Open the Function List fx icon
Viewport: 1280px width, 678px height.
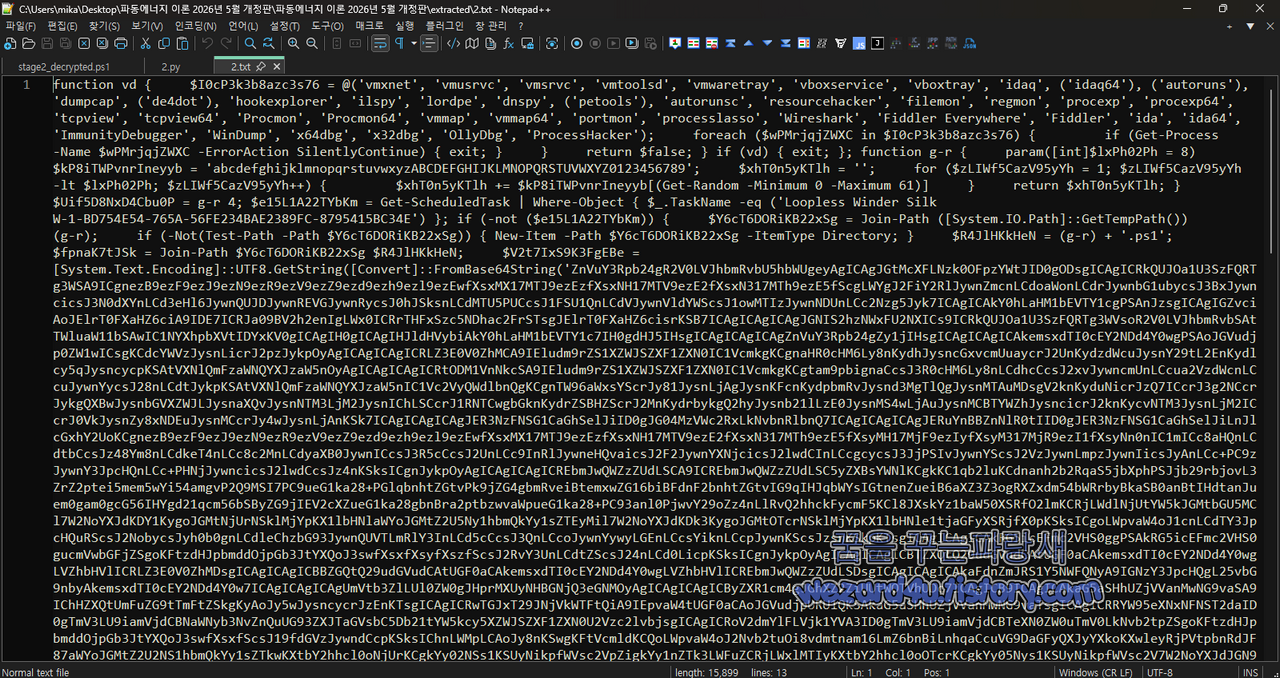508,43
